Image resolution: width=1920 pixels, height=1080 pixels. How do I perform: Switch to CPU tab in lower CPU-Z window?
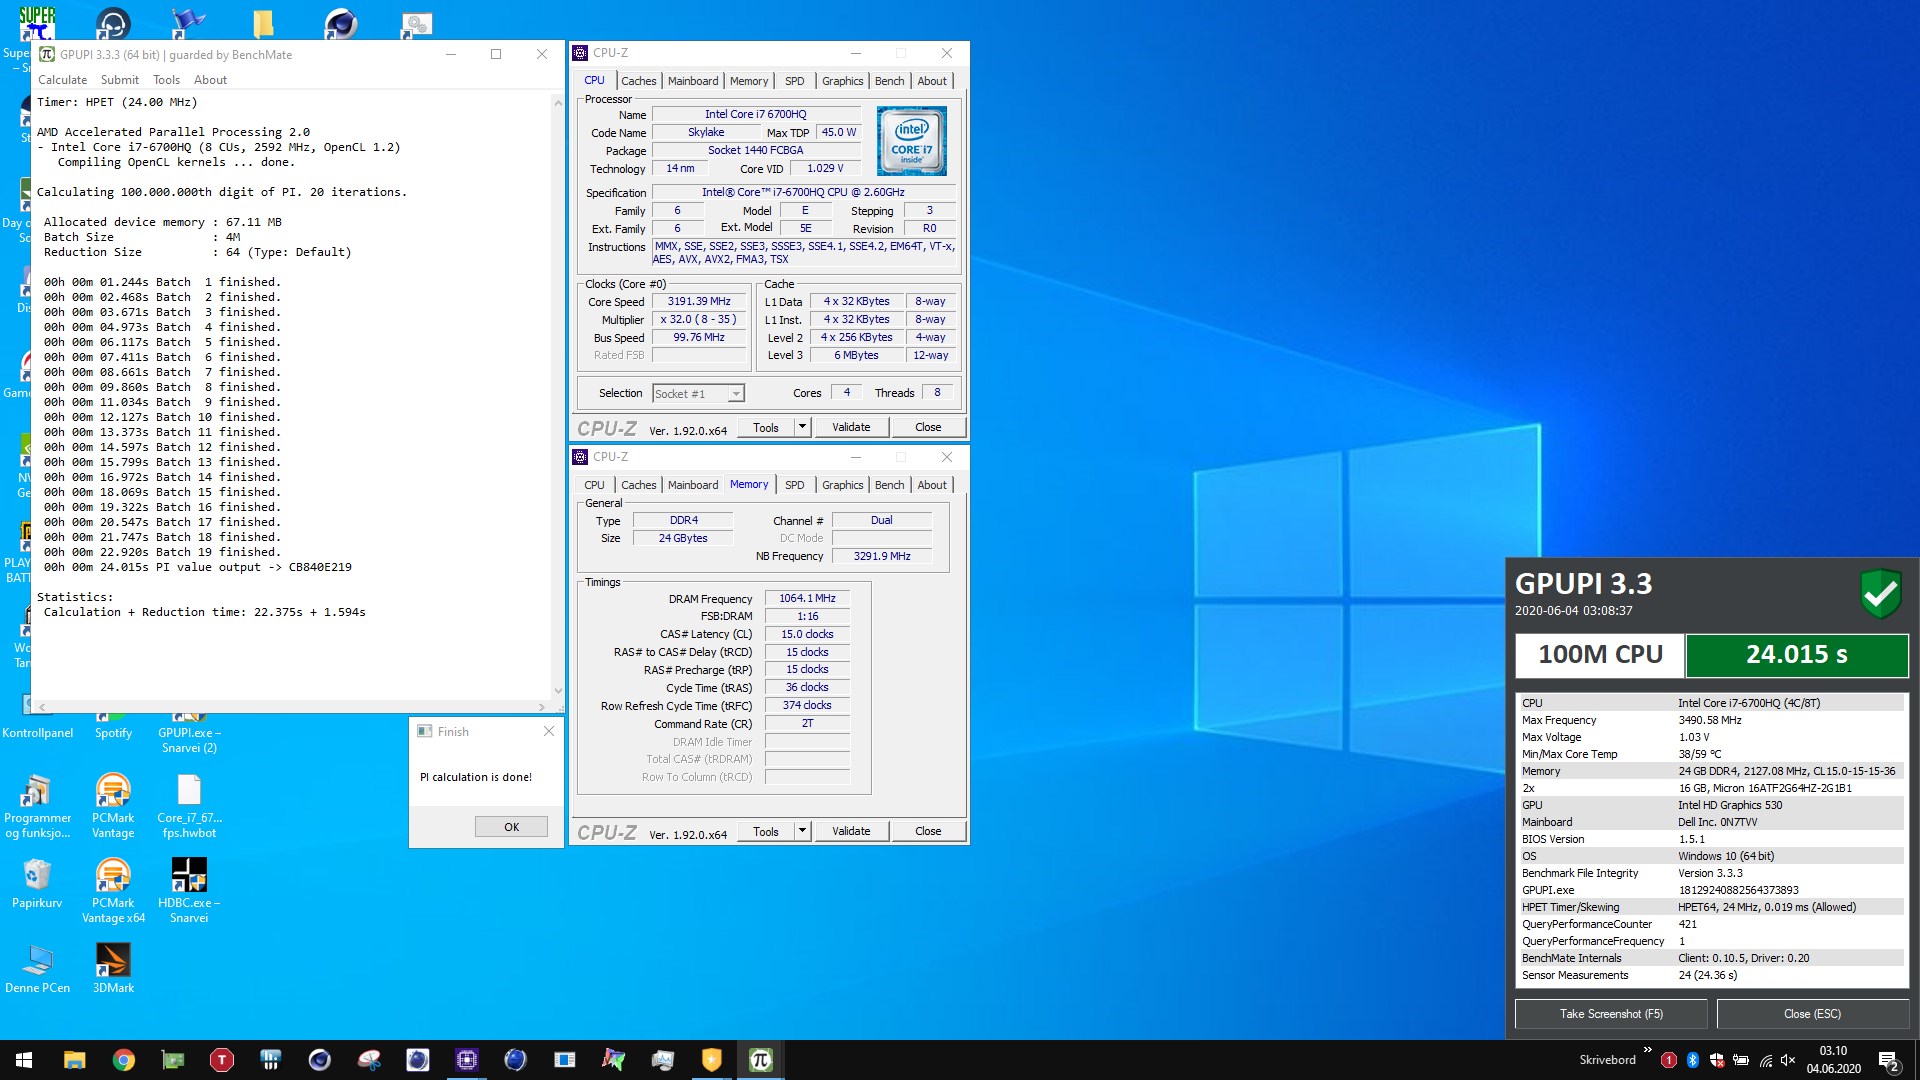point(594,485)
